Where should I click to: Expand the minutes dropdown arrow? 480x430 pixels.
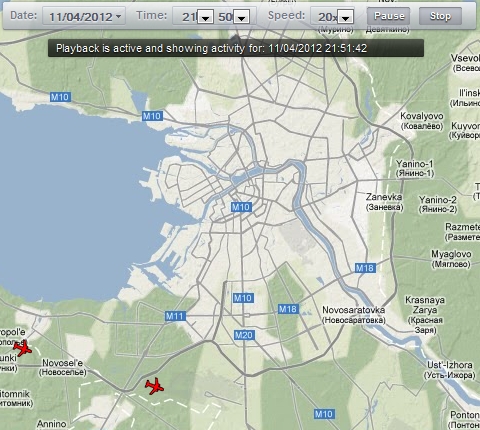[x=242, y=17]
